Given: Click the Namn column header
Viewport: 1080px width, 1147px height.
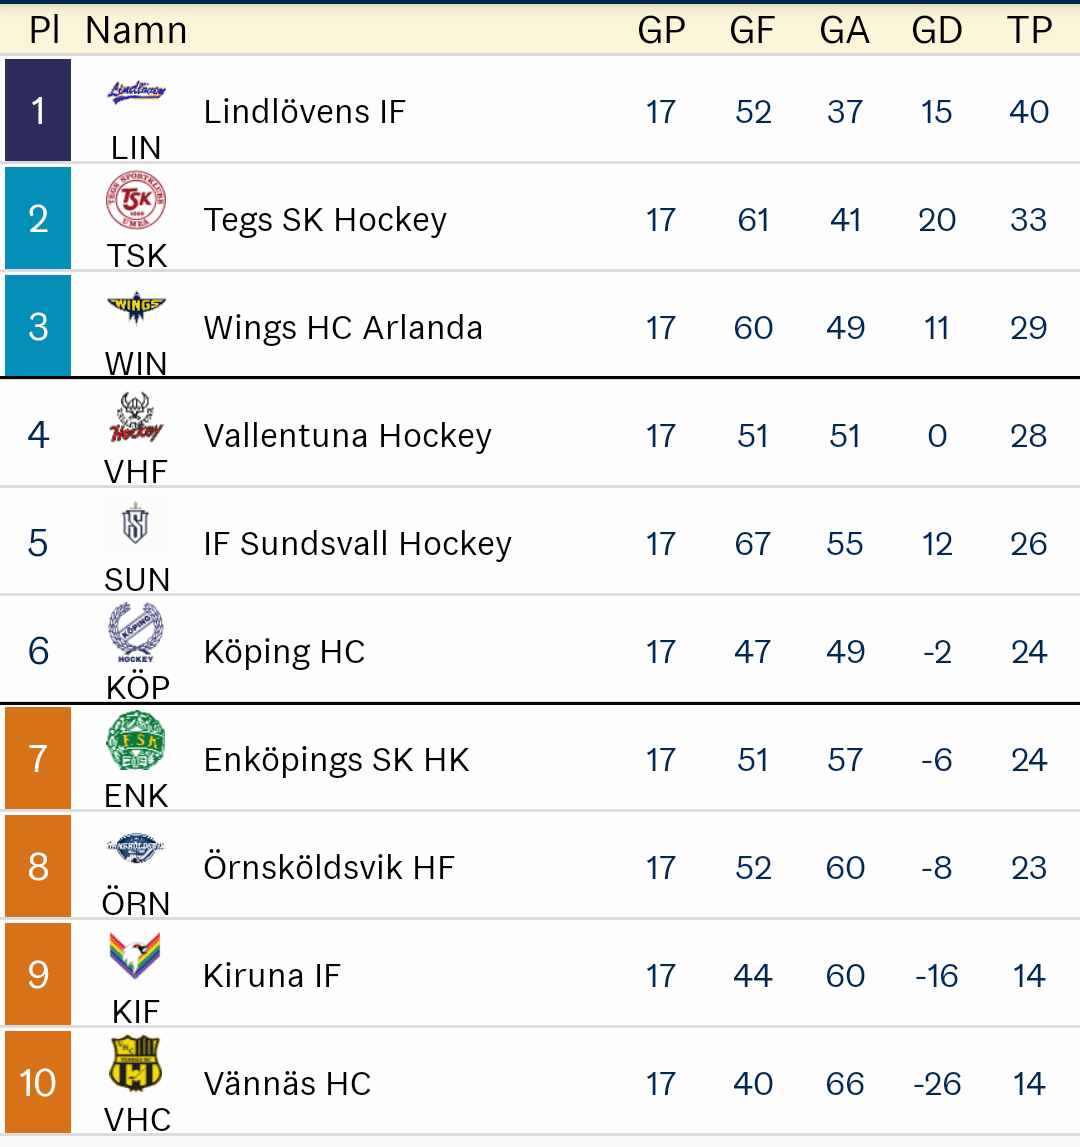Looking at the screenshot, I should (x=136, y=30).
